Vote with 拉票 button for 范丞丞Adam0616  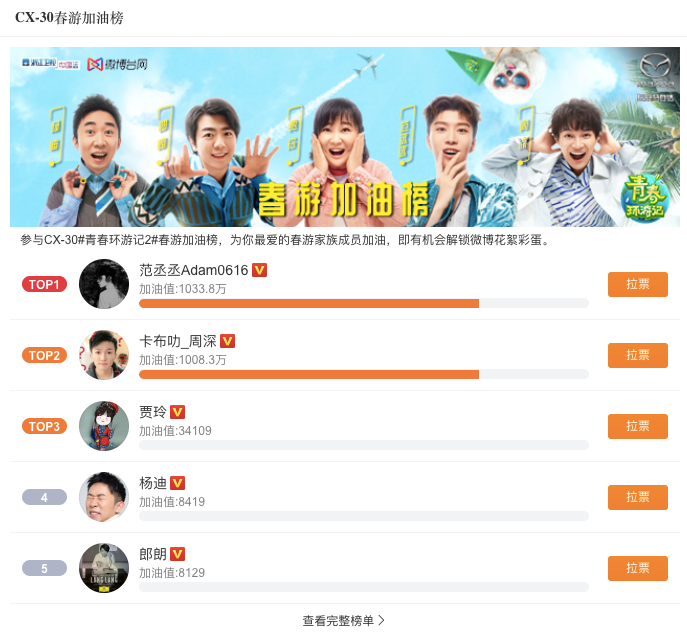pyautogui.click(x=637, y=284)
